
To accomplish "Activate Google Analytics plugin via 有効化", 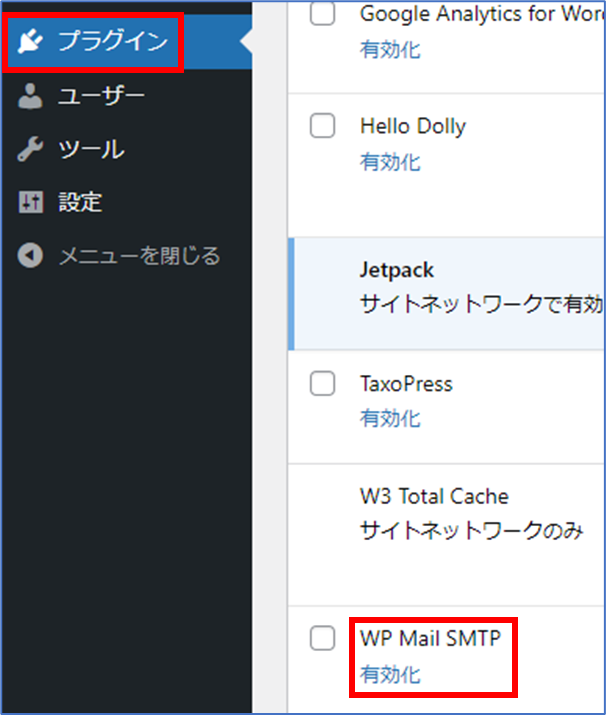I will pyautogui.click(x=390, y=49).
